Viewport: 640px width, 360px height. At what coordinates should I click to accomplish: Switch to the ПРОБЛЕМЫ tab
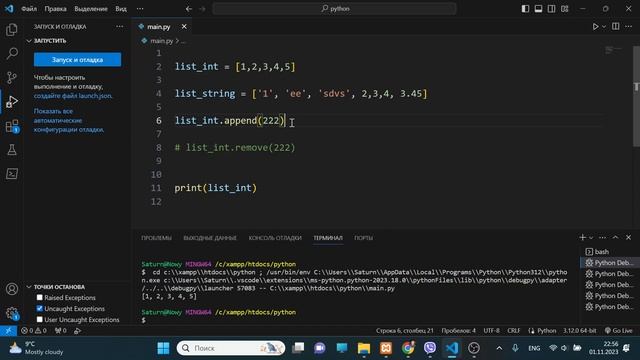[x=156, y=238]
